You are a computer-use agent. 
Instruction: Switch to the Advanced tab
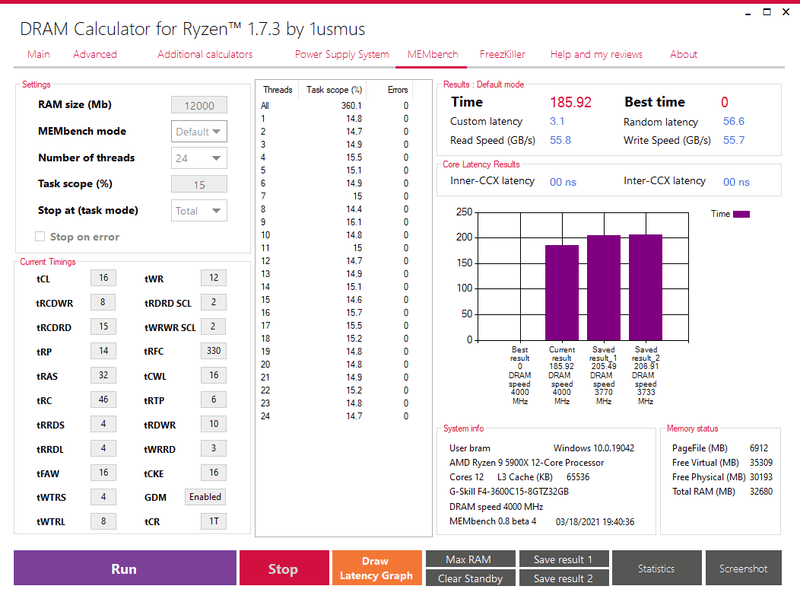pos(95,54)
